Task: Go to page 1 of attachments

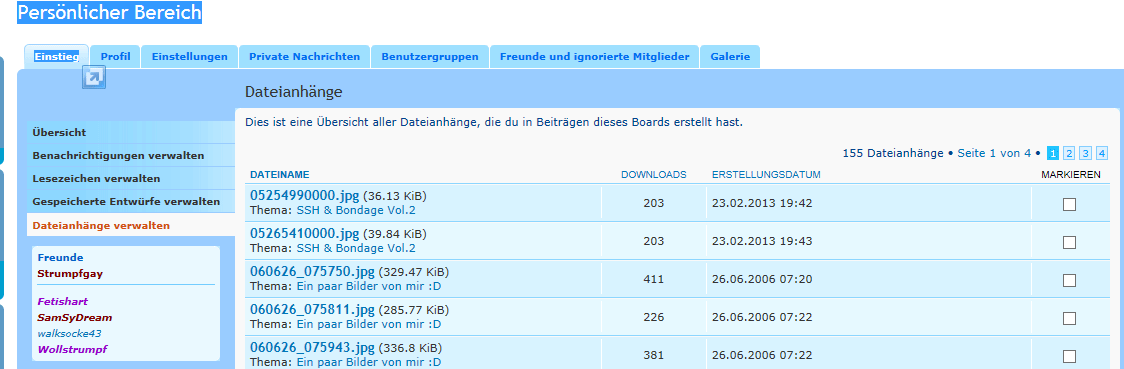Action: [x=1052, y=153]
